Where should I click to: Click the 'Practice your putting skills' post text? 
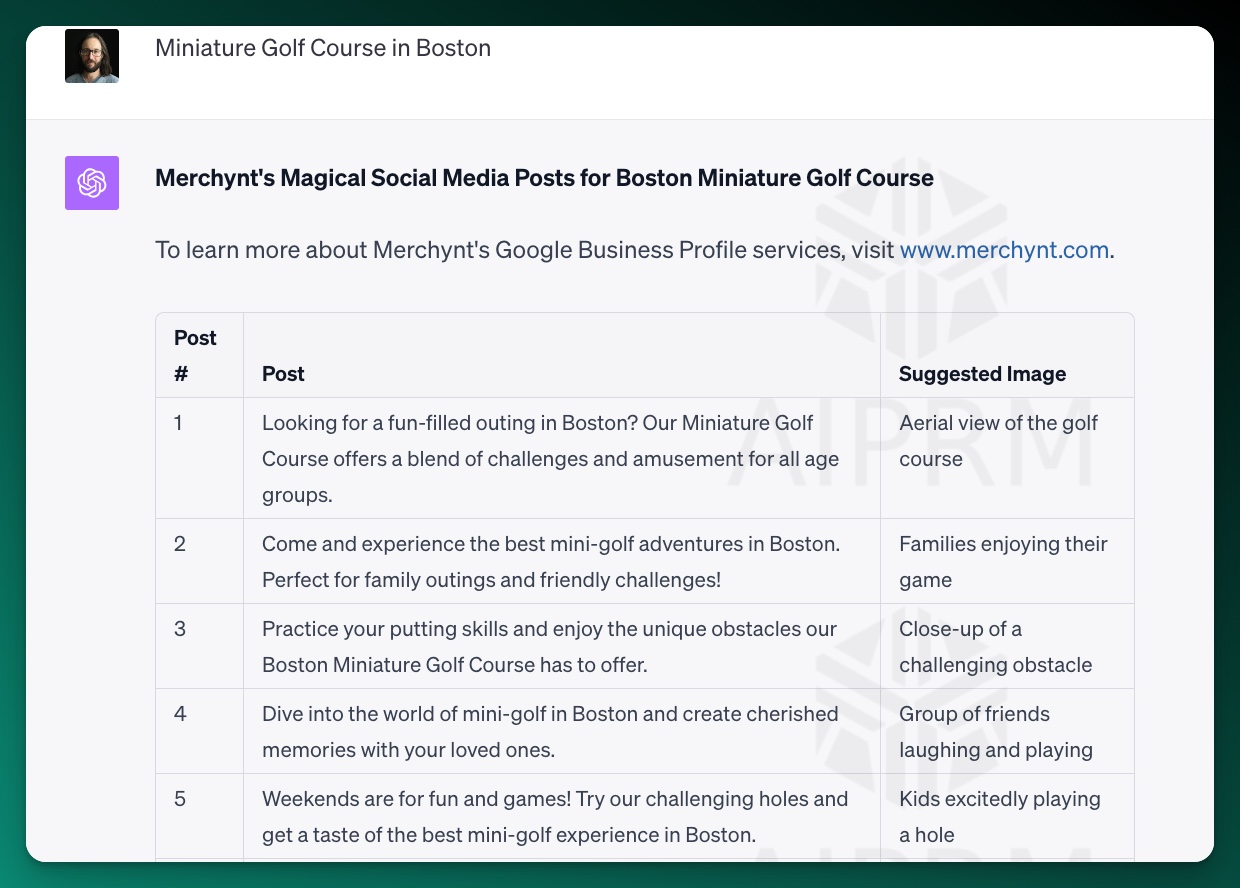(549, 647)
